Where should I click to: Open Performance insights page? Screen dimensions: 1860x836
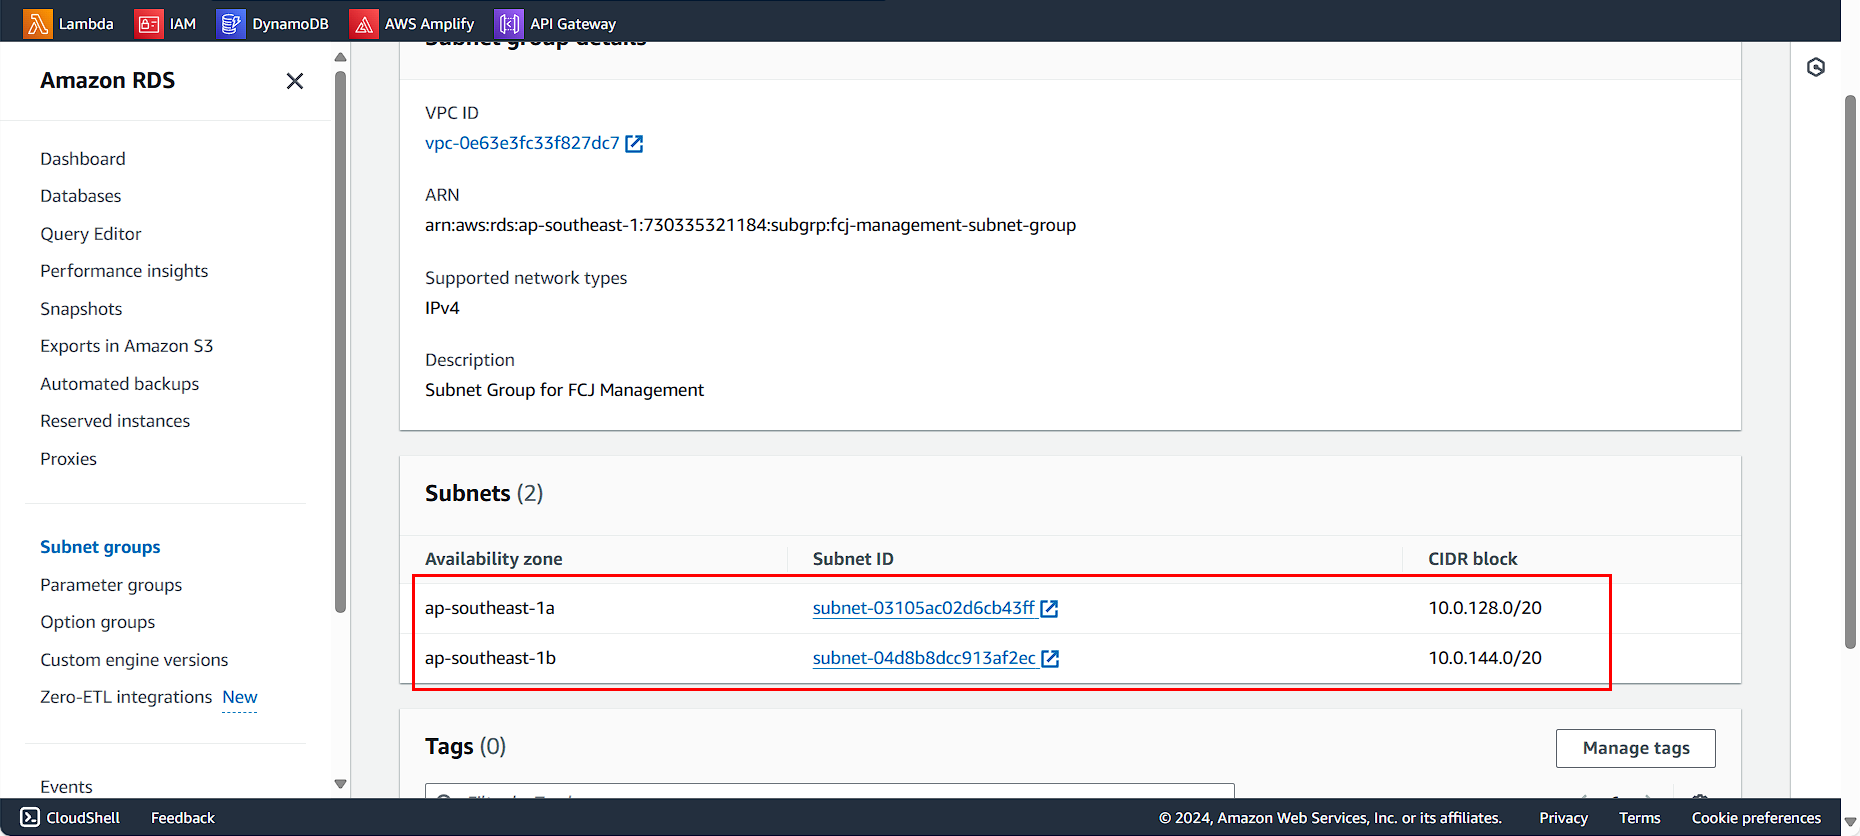tap(124, 271)
